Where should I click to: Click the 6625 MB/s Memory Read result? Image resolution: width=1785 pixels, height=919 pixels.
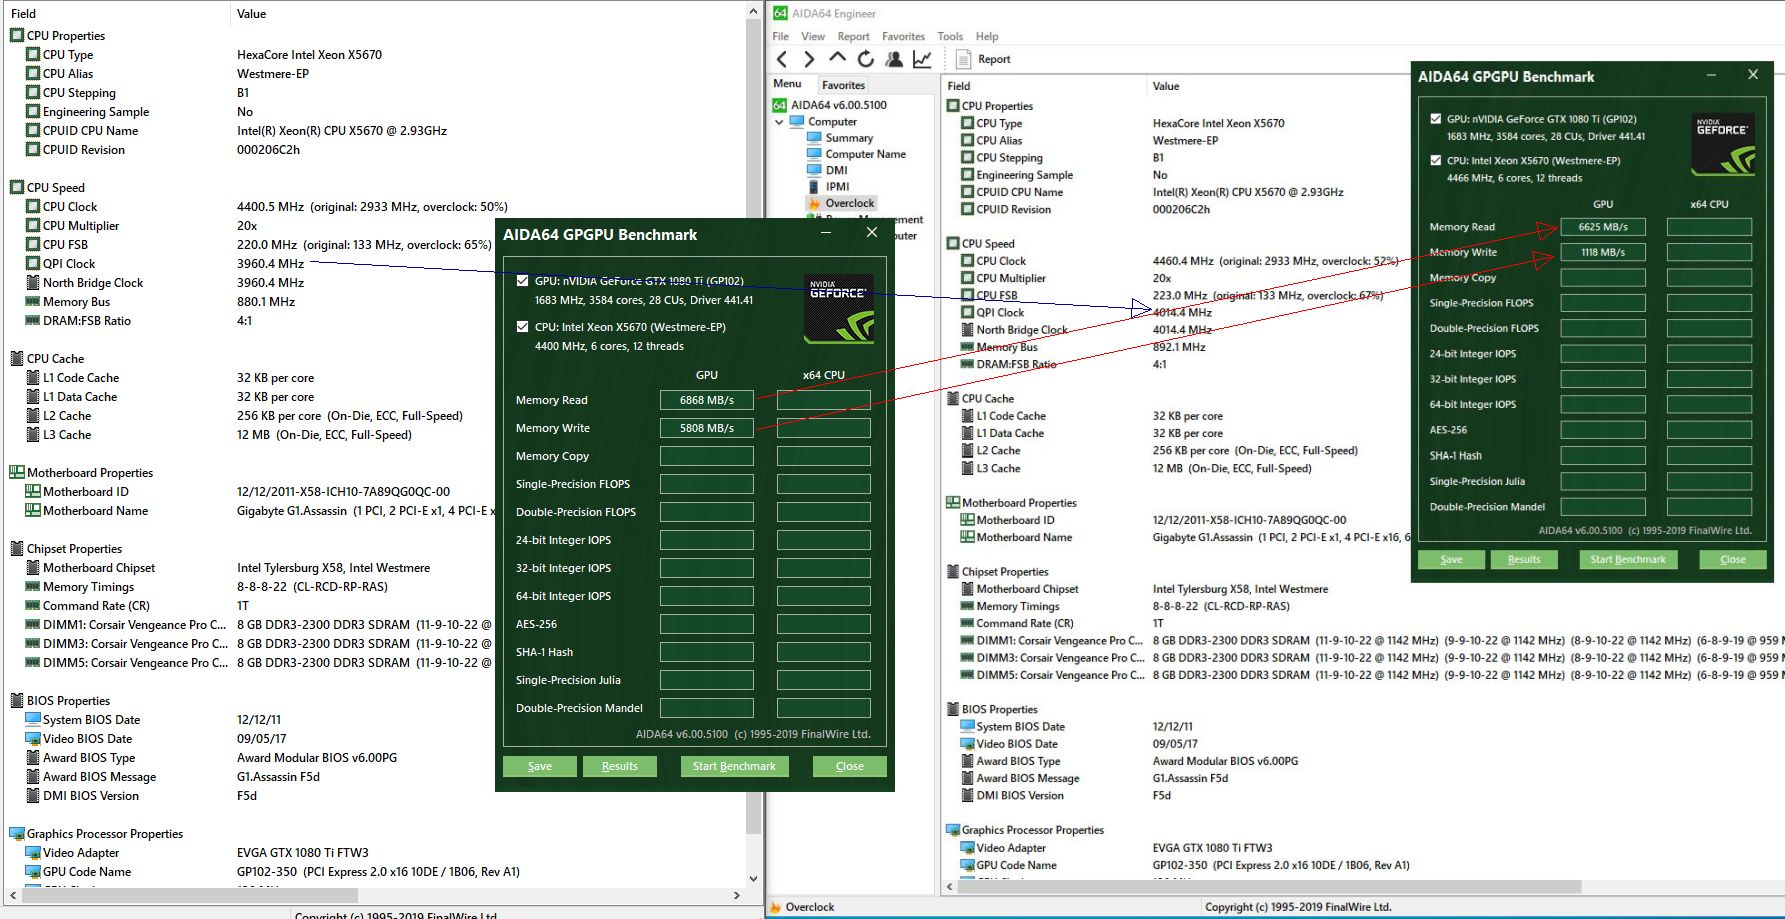coord(1603,227)
